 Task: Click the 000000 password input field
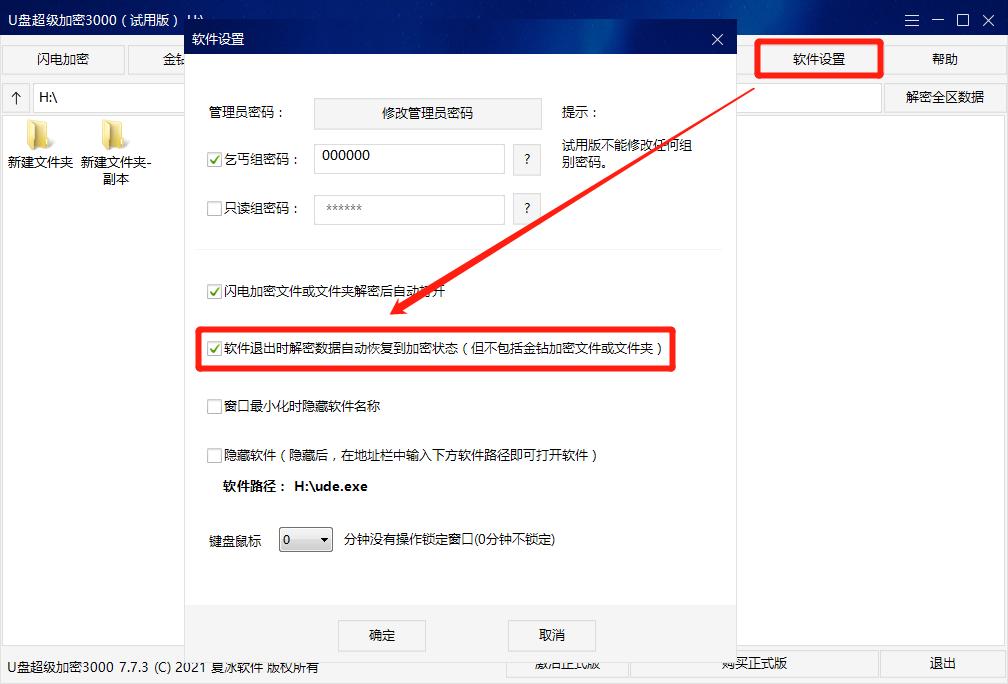(x=408, y=158)
